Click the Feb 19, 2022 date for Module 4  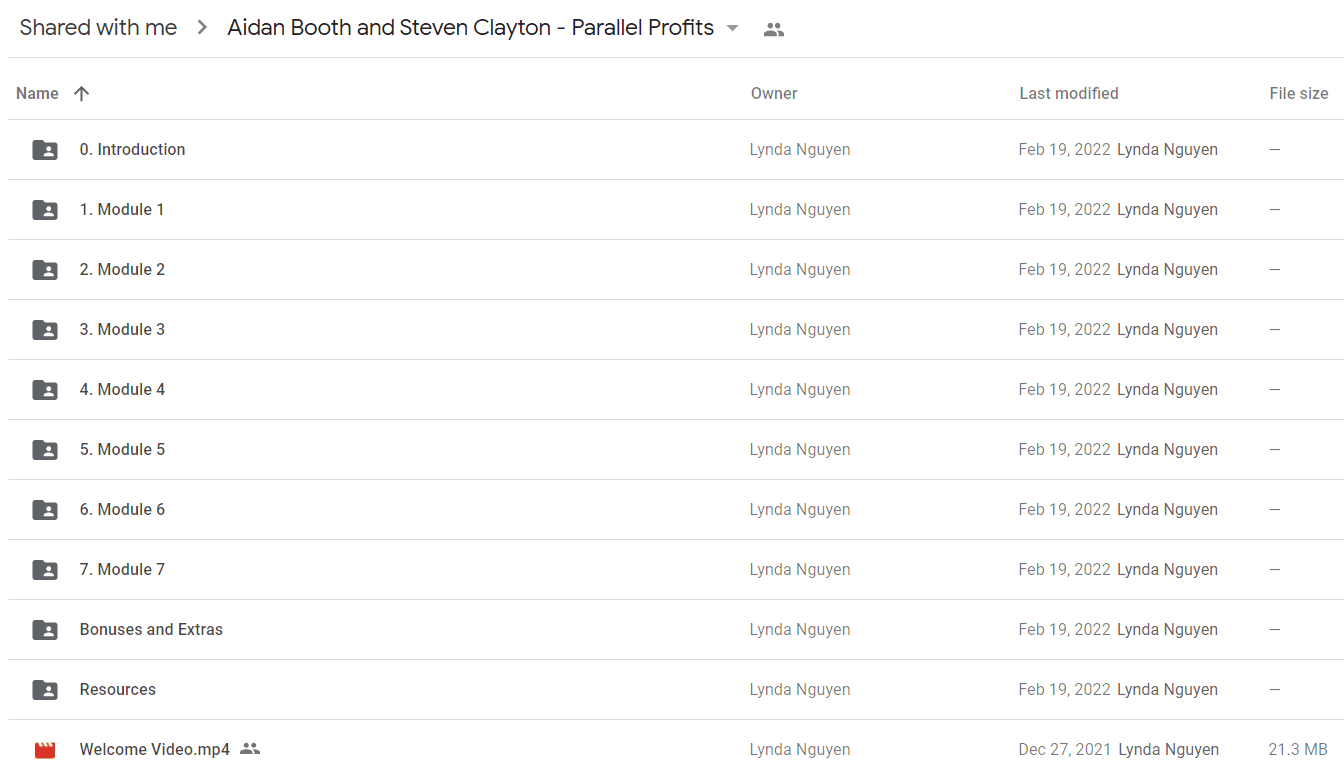click(x=1064, y=389)
